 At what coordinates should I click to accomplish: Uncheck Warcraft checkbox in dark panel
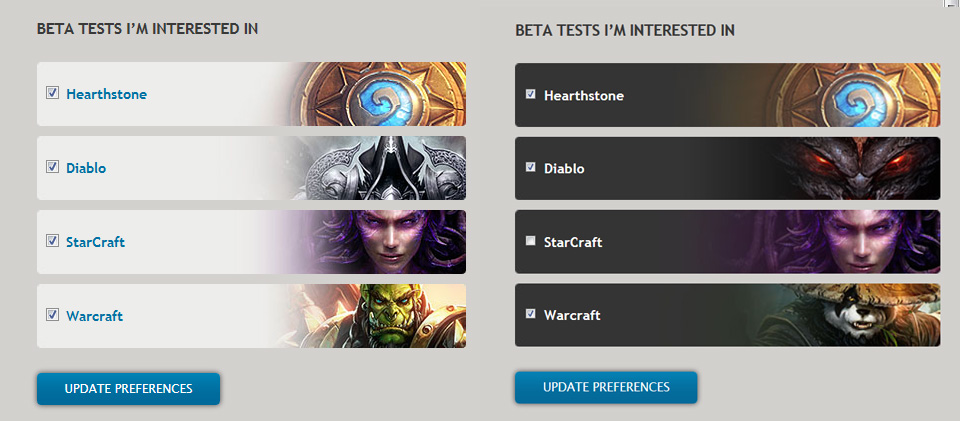coord(531,314)
